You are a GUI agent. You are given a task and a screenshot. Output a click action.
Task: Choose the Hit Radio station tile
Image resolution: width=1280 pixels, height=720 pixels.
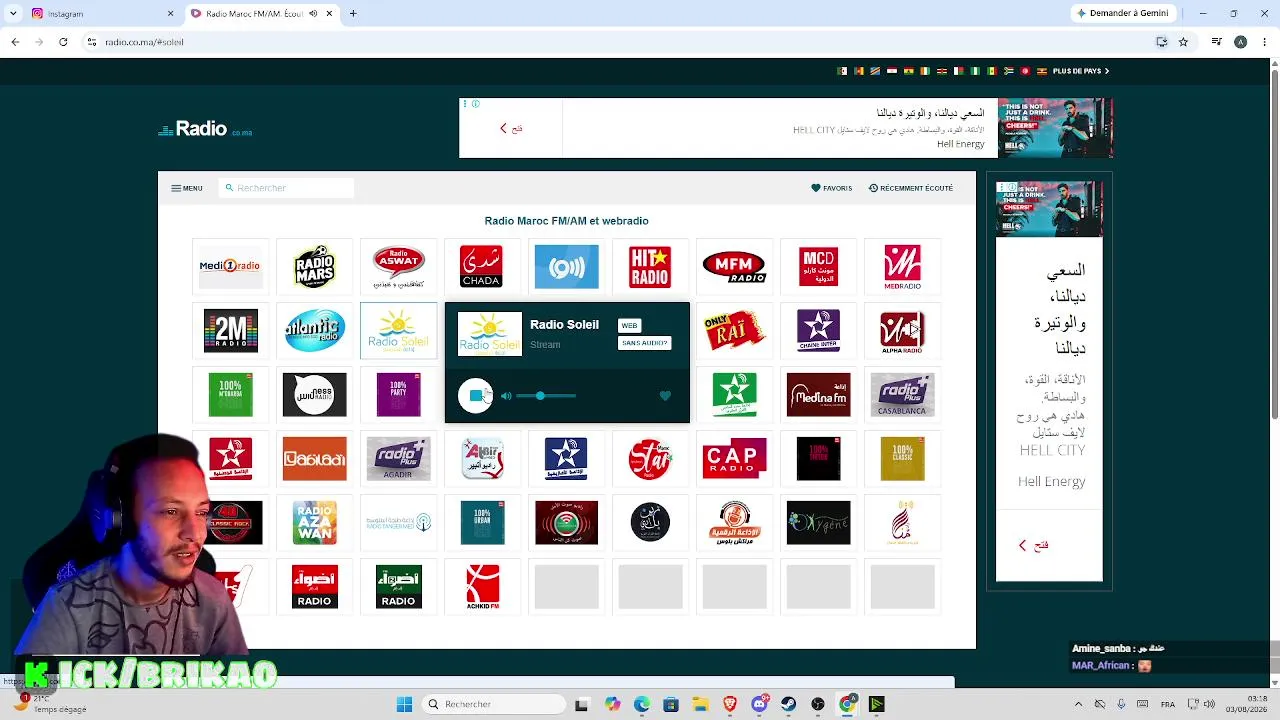(x=650, y=267)
